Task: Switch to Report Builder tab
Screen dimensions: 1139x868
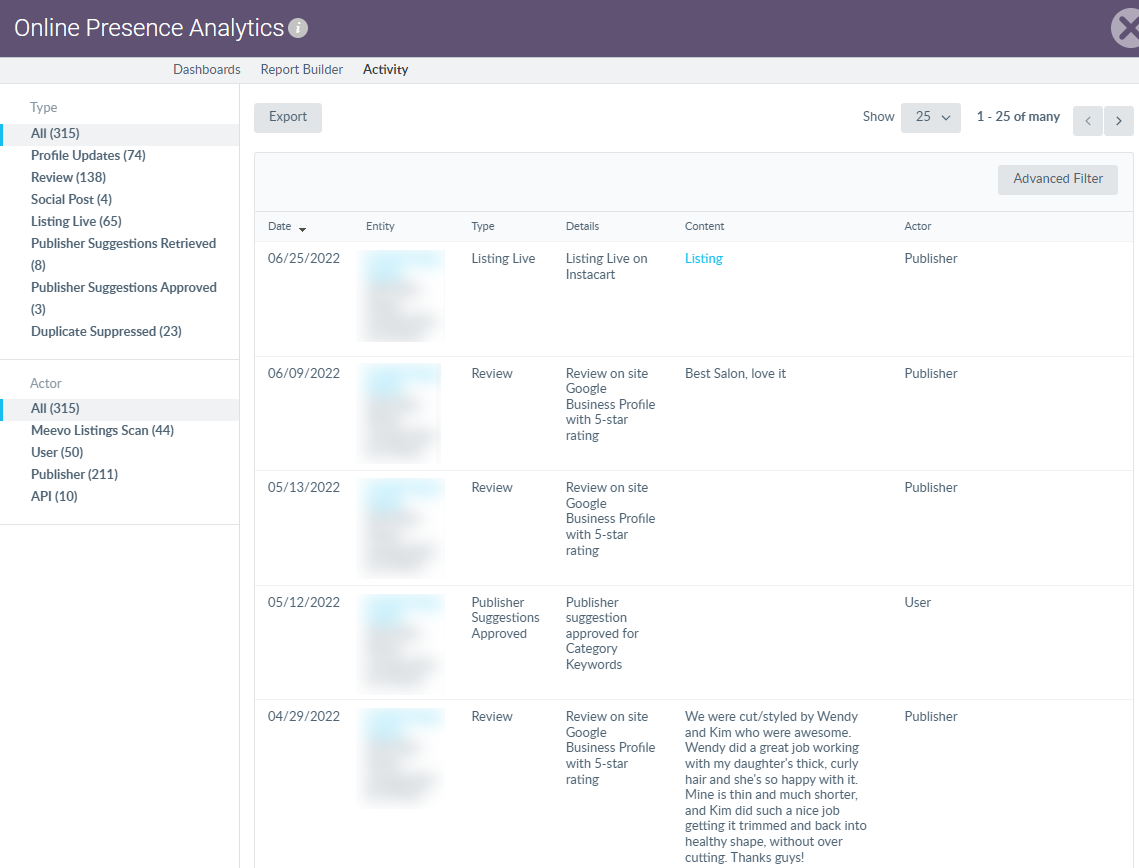Action: click(301, 70)
